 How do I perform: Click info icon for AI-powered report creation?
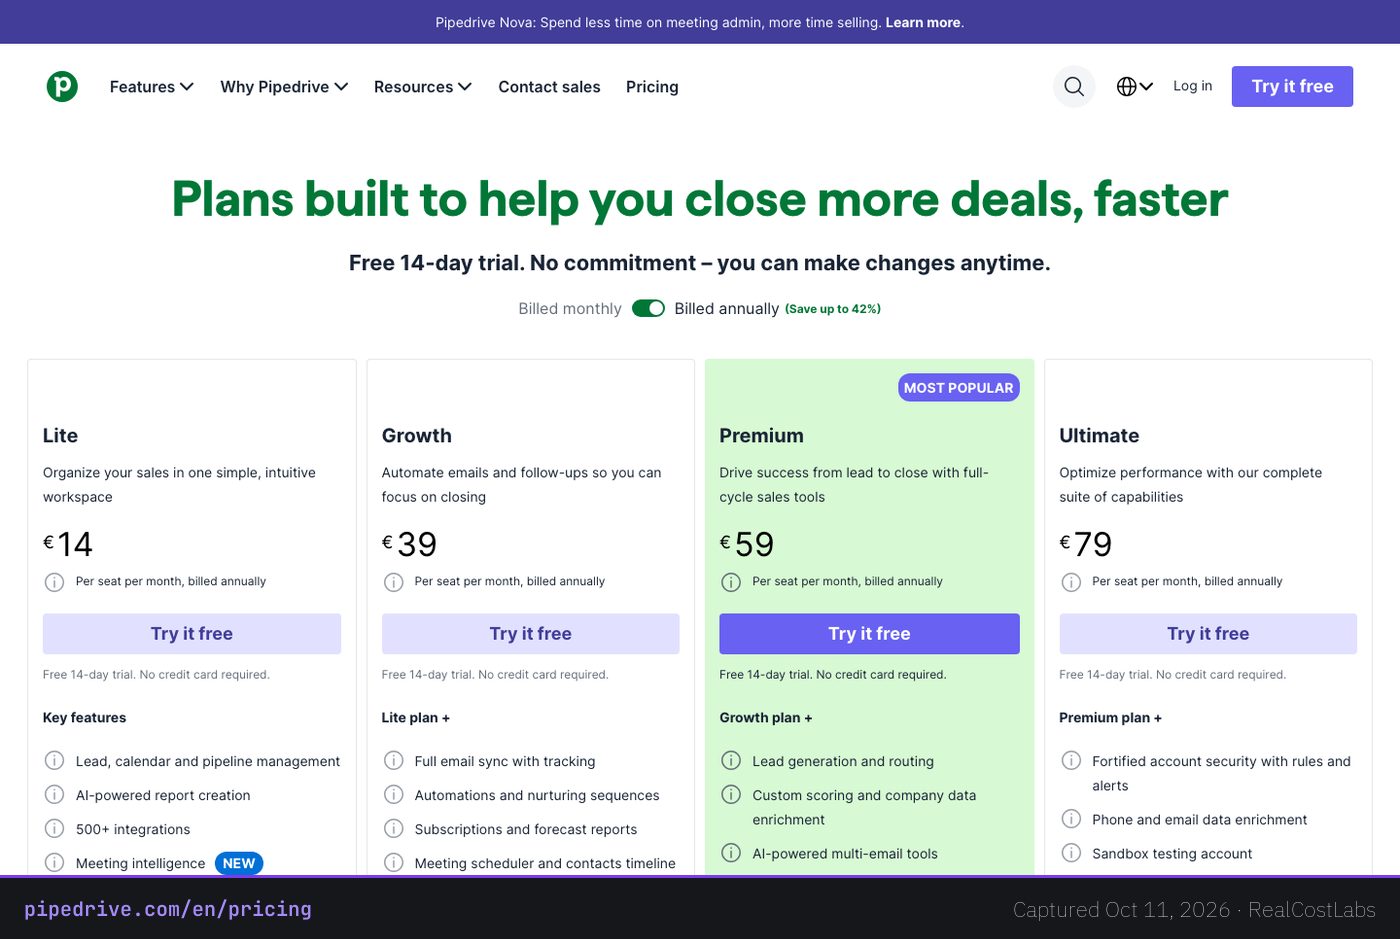pyautogui.click(x=54, y=795)
